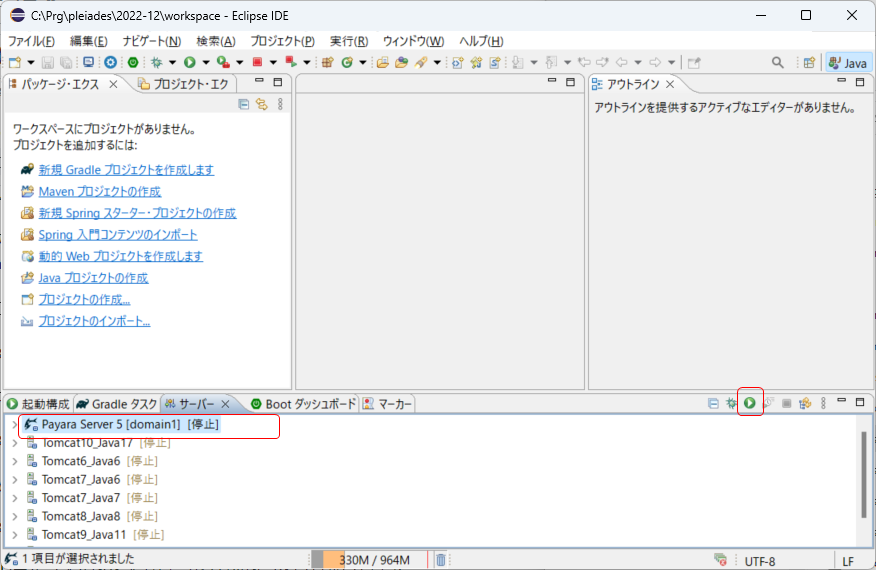Click the New Java Package icon
This screenshot has height=570, width=876.
[327, 63]
